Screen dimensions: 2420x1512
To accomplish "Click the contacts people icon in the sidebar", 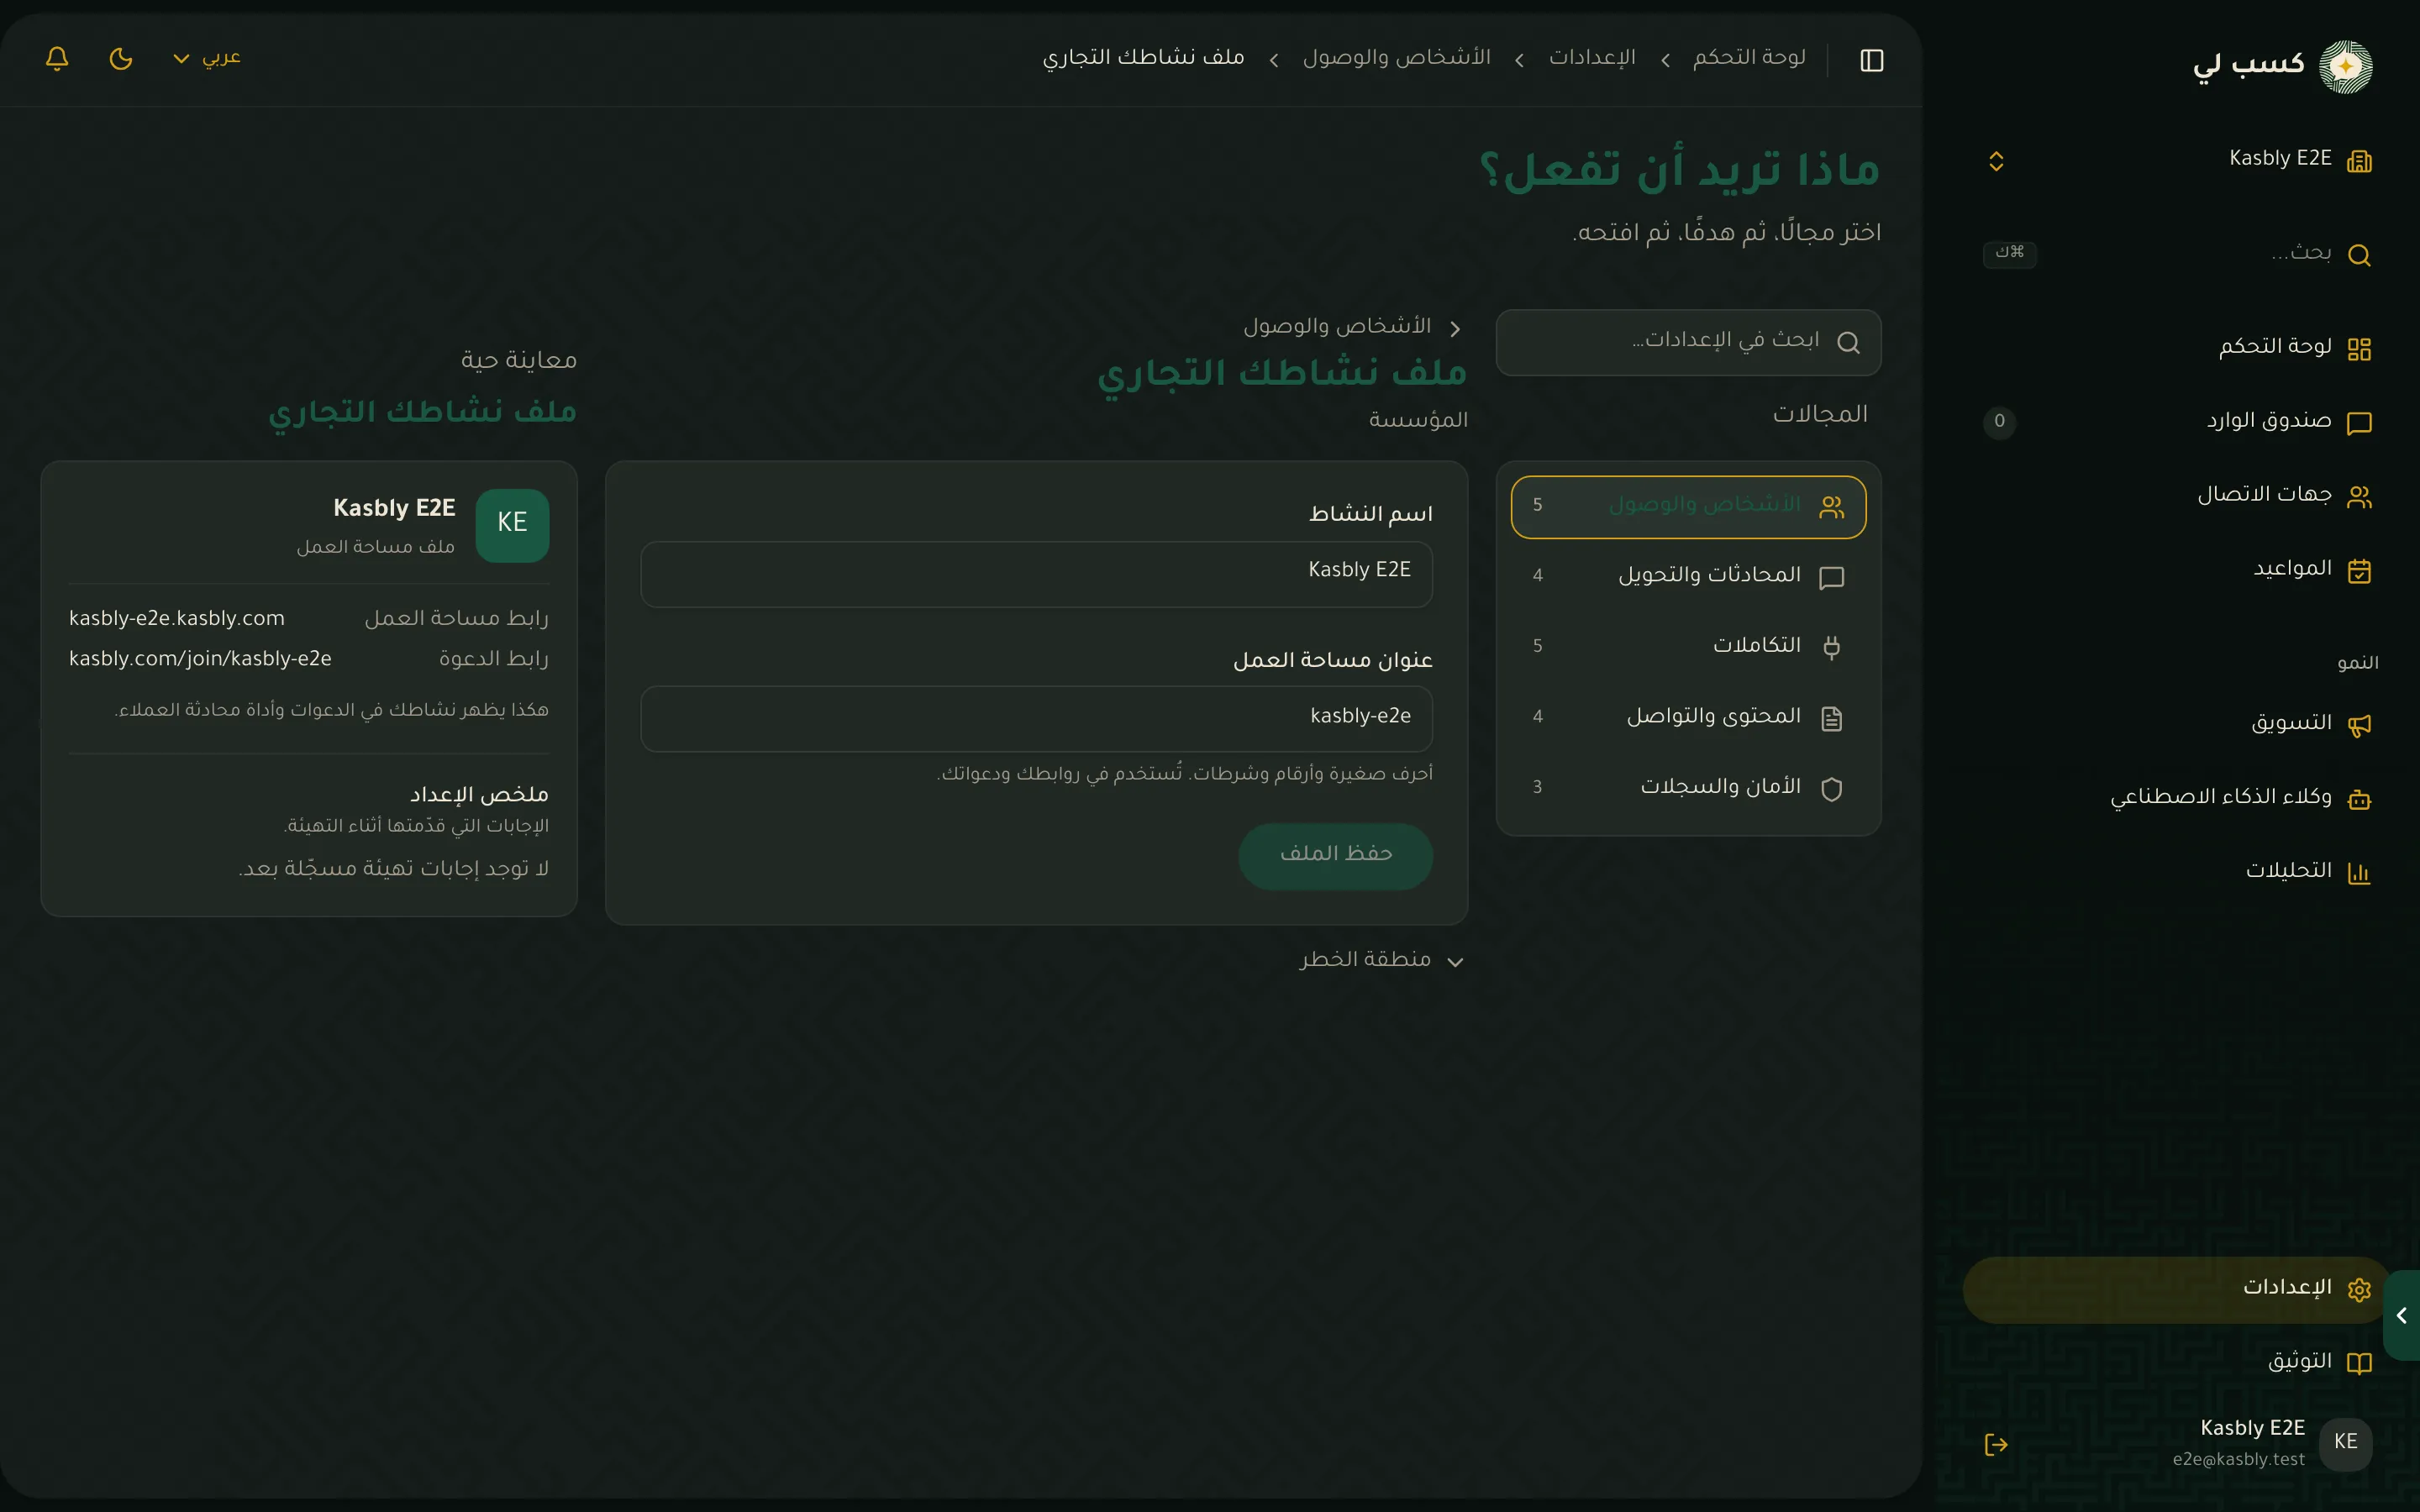I will pyautogui.click(x=2359, y=497).
